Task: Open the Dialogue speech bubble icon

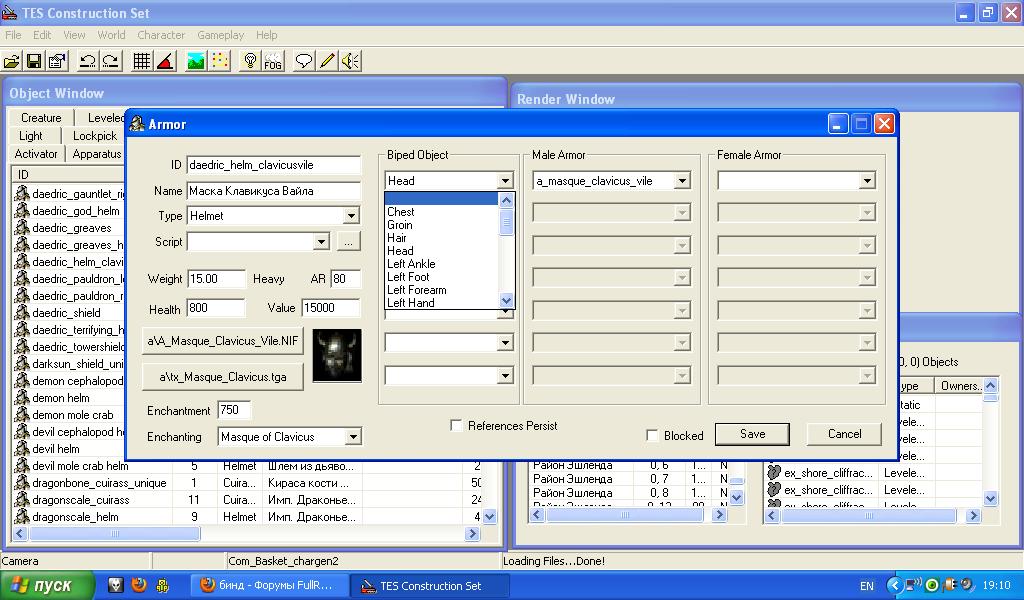Action: point(304,61)
